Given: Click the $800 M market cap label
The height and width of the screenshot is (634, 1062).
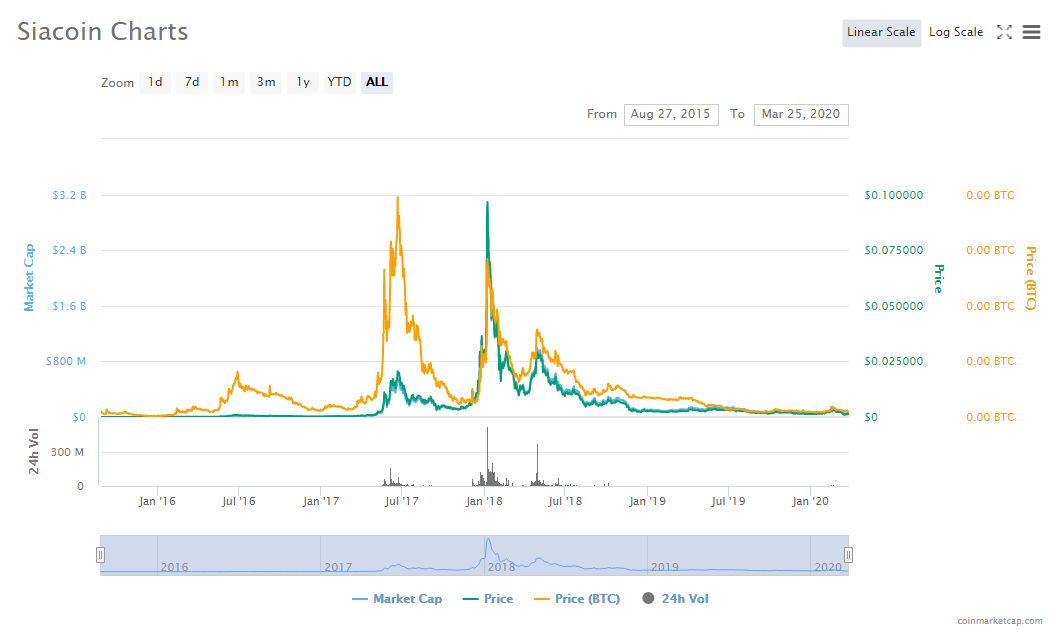Looking at the screenshot, I should point(66,361).
